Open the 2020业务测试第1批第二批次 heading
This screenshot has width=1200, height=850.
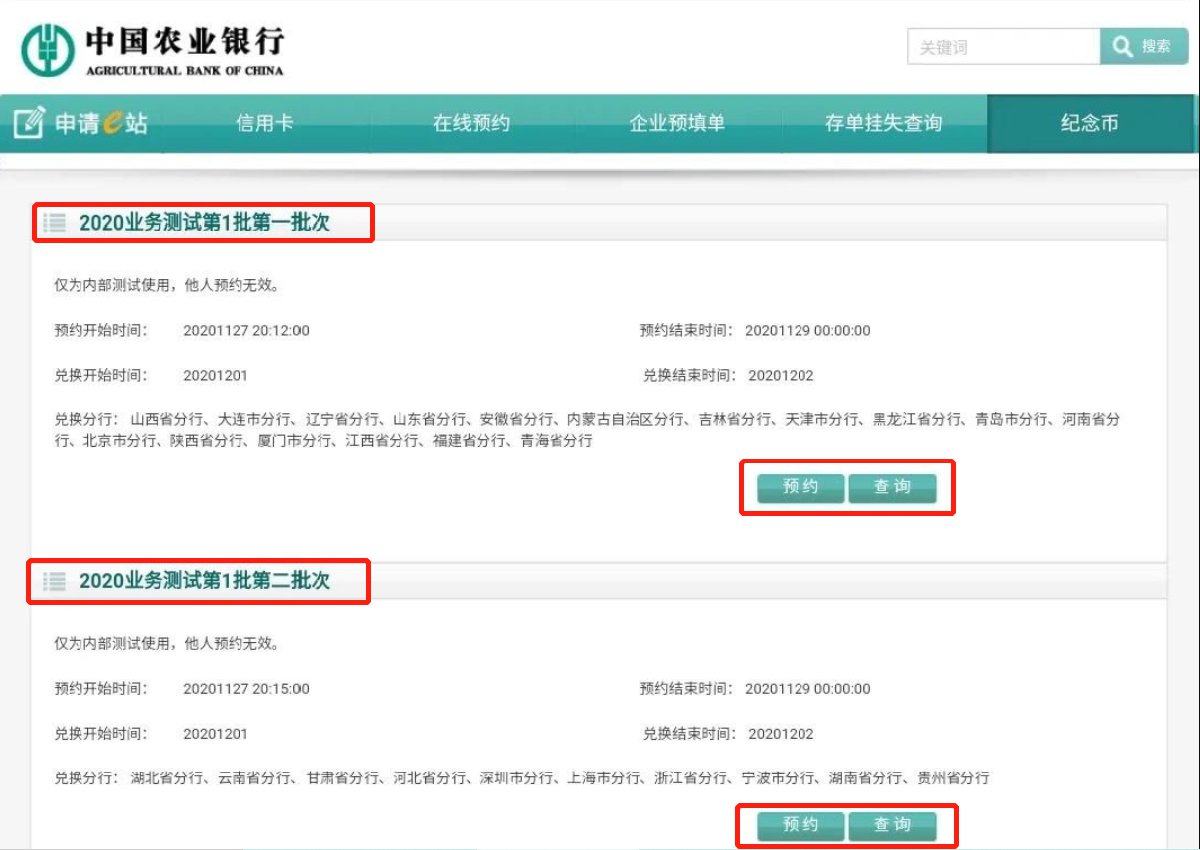pos(204,581)
